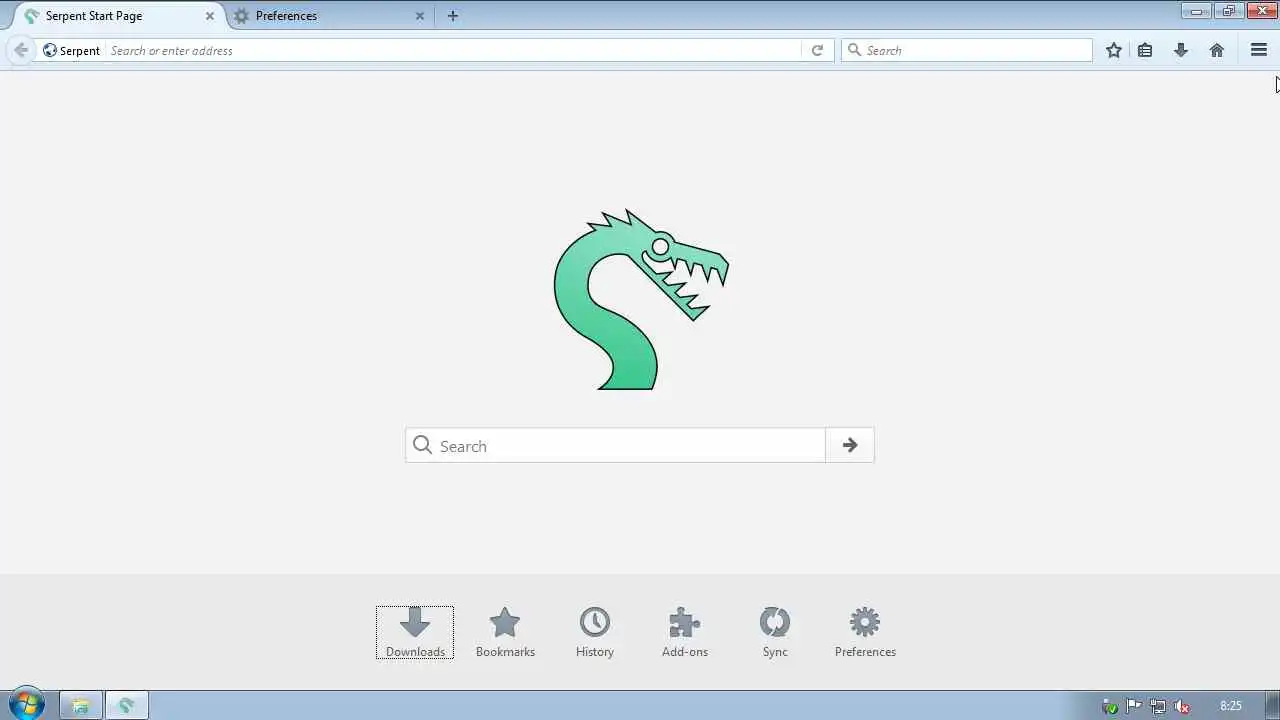The height and width of the screenshot is (720, 1280).
Task: Open Bookmarks star shortcut on start page
Action: 505,633
